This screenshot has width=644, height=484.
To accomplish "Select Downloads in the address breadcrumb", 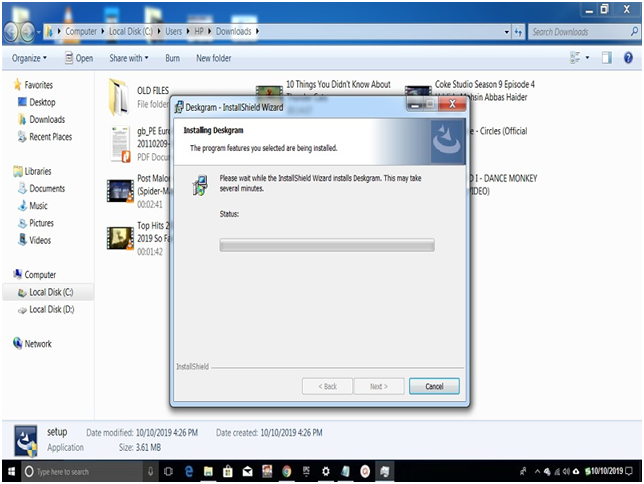I will pos(233,31).
